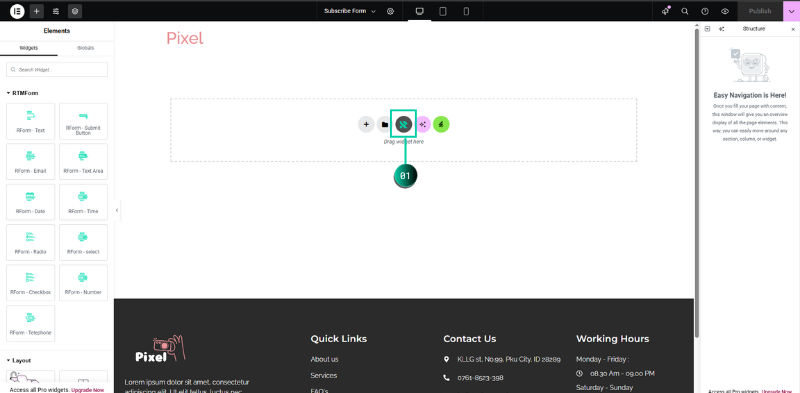Select the RForm - Date widget
Image resolution: width=800 pixels, height=393 pixels.
pyautogui.click(x=31, y=202)
